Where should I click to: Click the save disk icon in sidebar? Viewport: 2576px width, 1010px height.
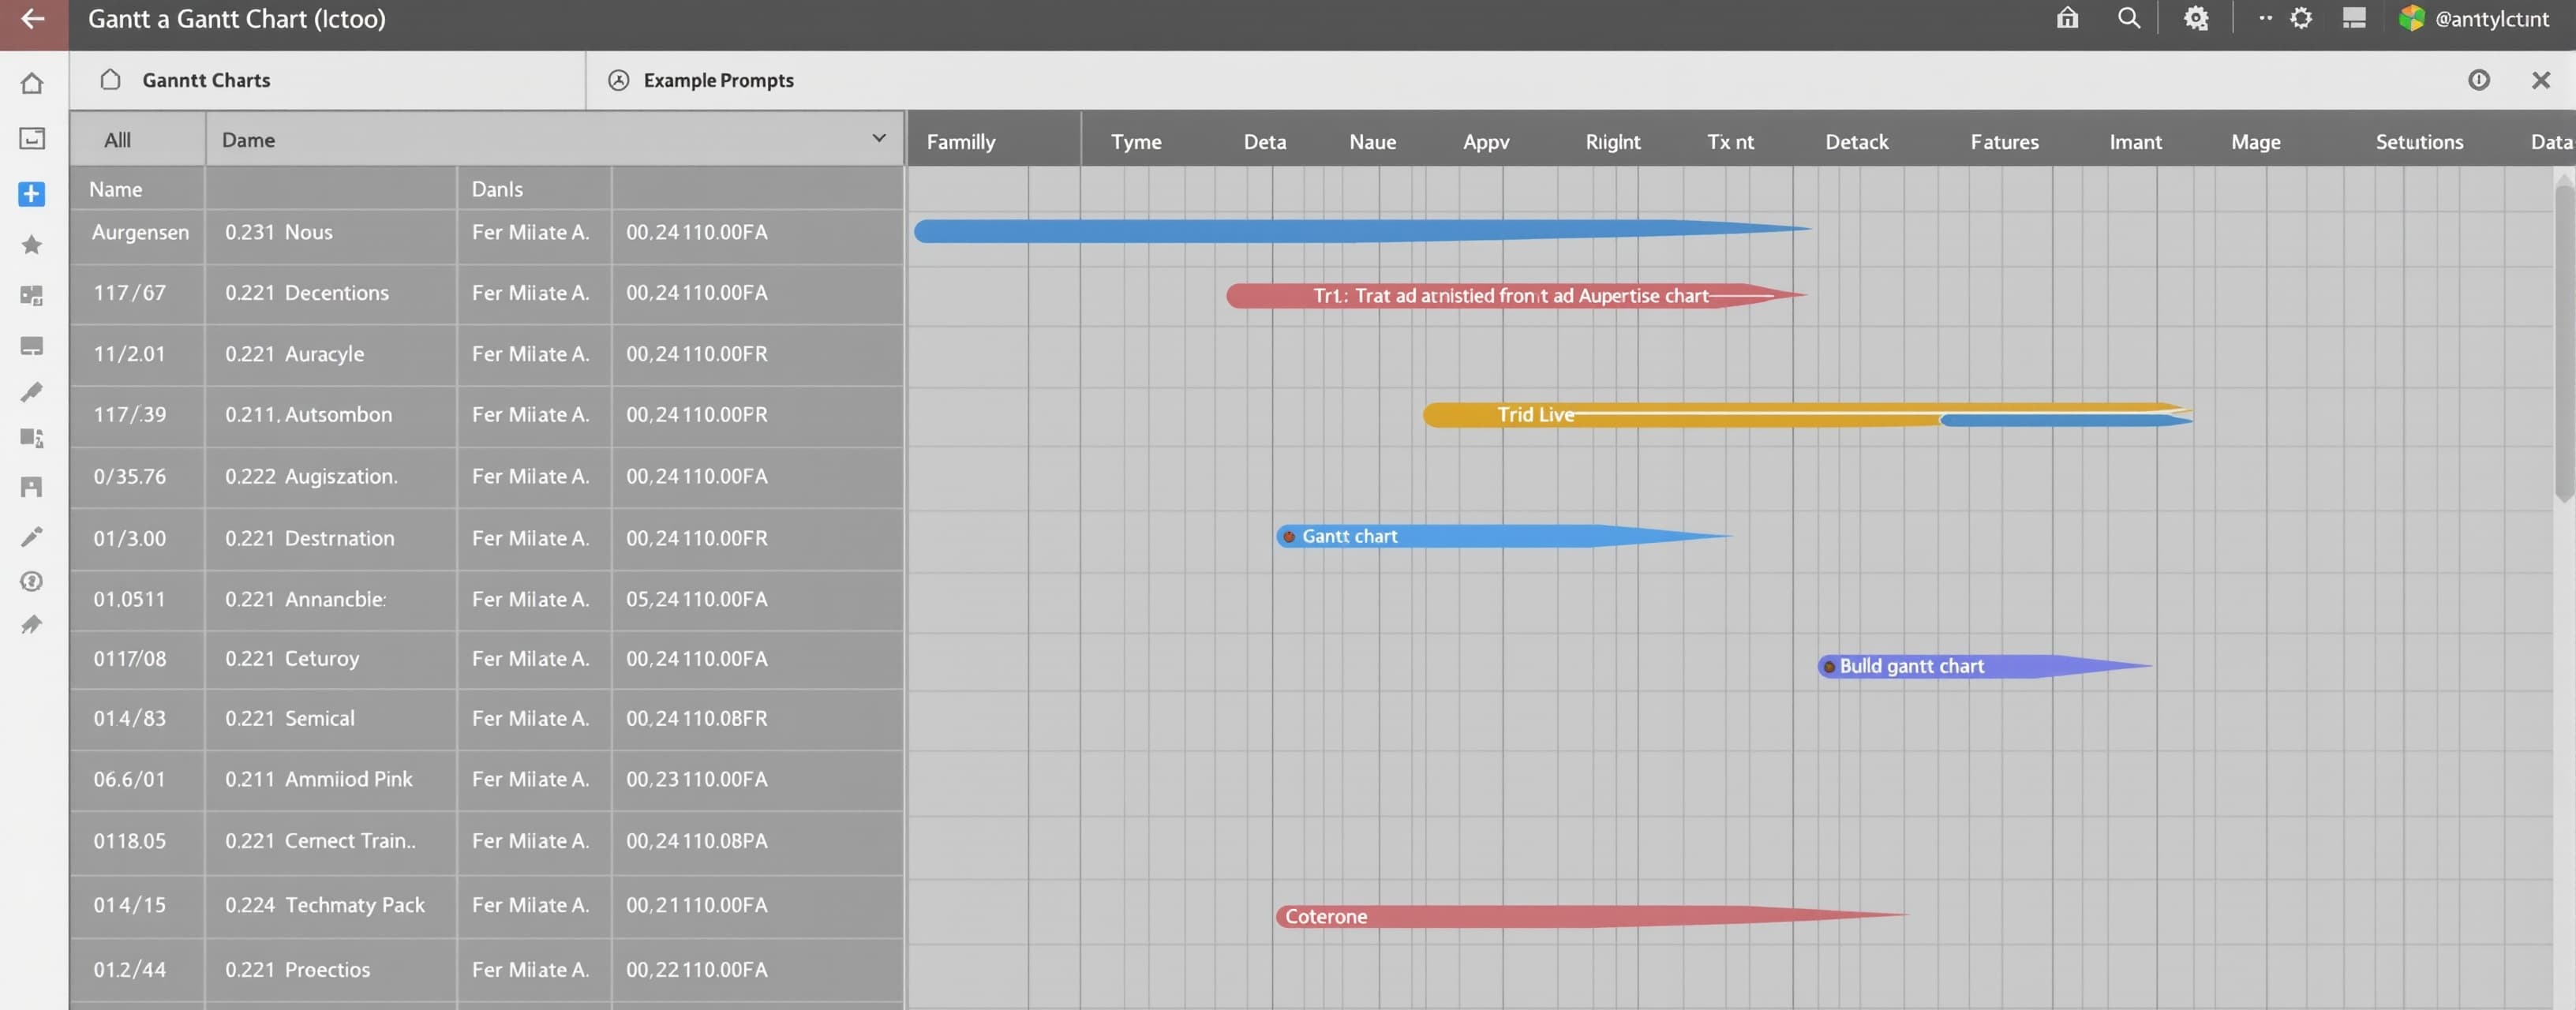tap(32, 487)
